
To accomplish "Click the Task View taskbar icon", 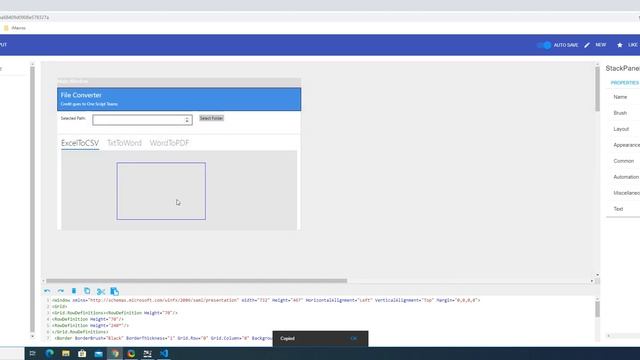I will [33, 353].
